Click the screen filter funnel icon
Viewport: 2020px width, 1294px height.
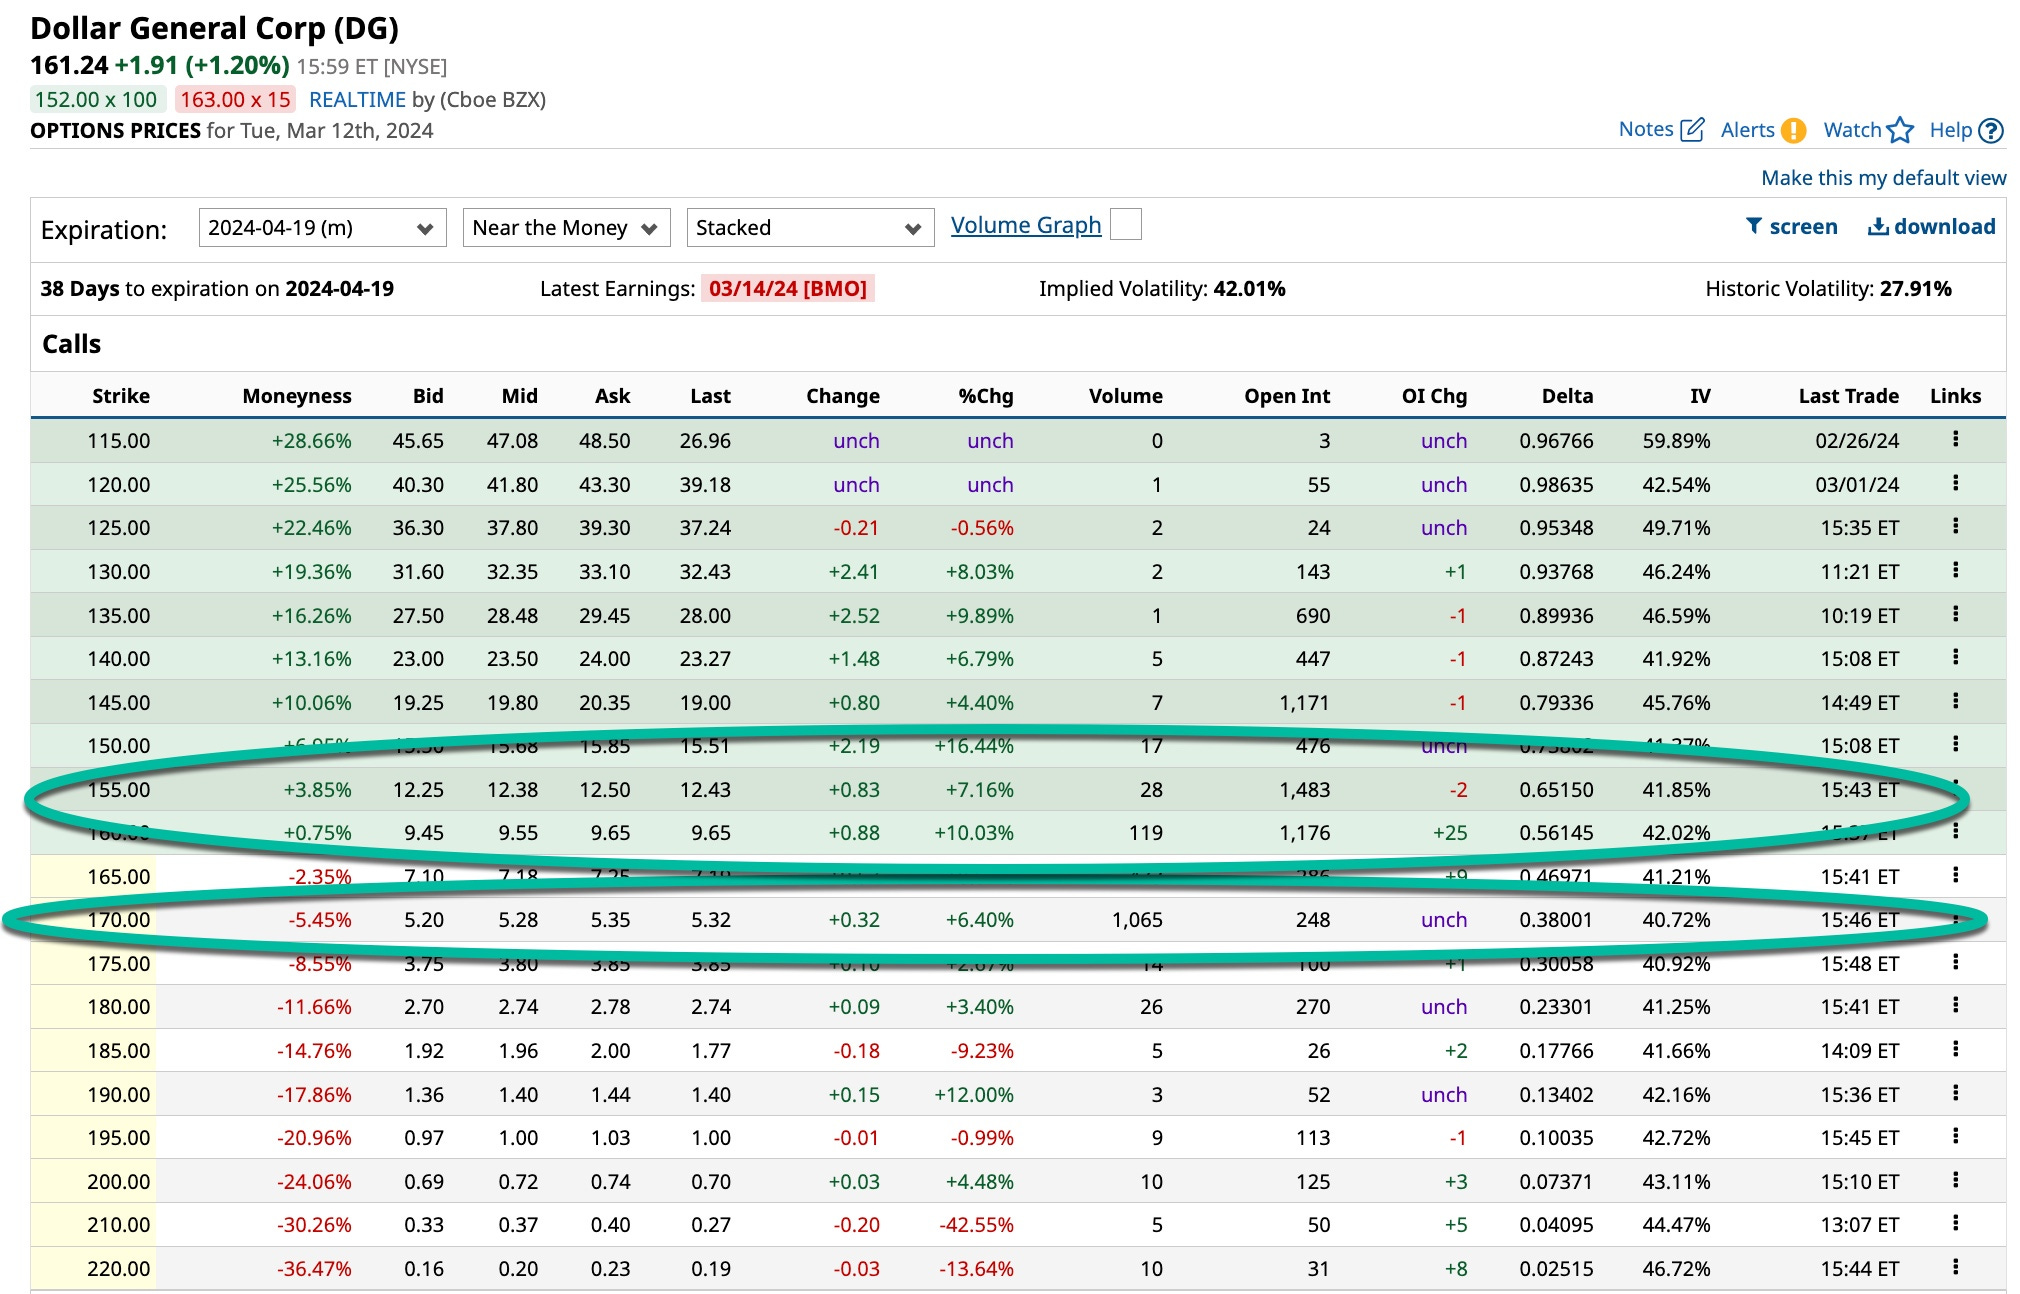(x=1754, y=226)
